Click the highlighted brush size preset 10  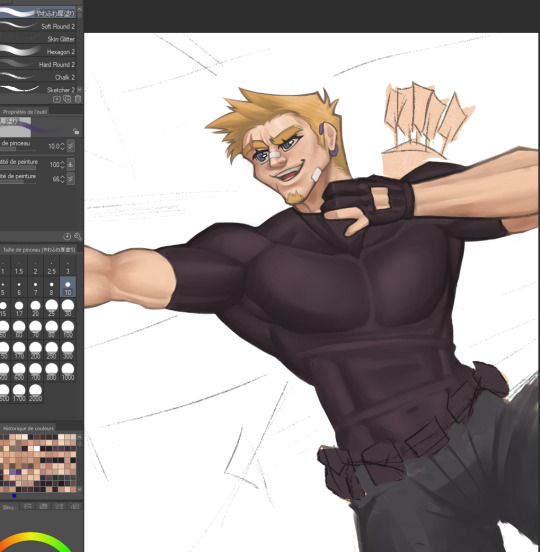[68, 287]
